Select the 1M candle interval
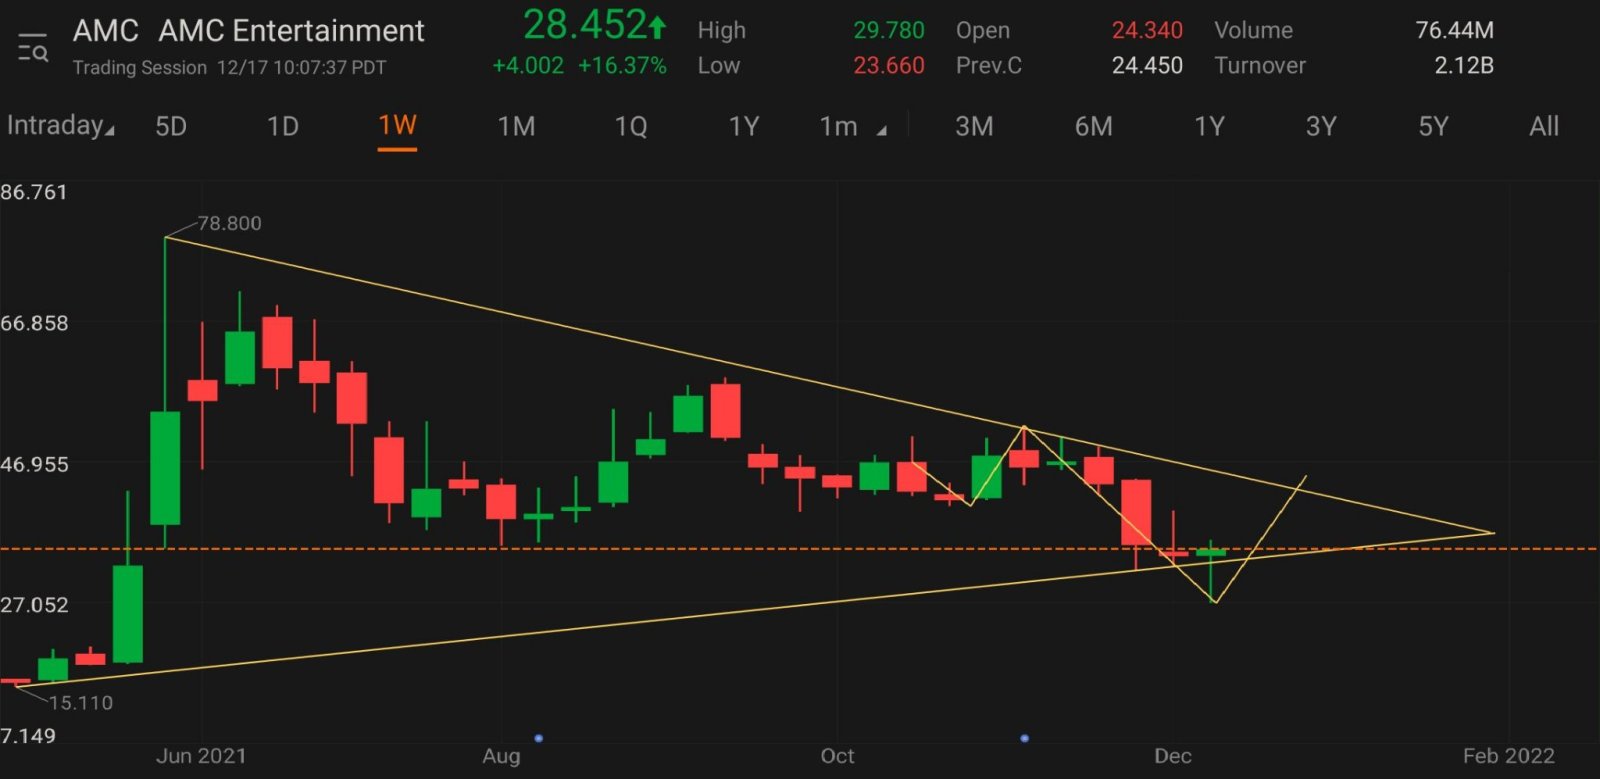 click(516, 127)
